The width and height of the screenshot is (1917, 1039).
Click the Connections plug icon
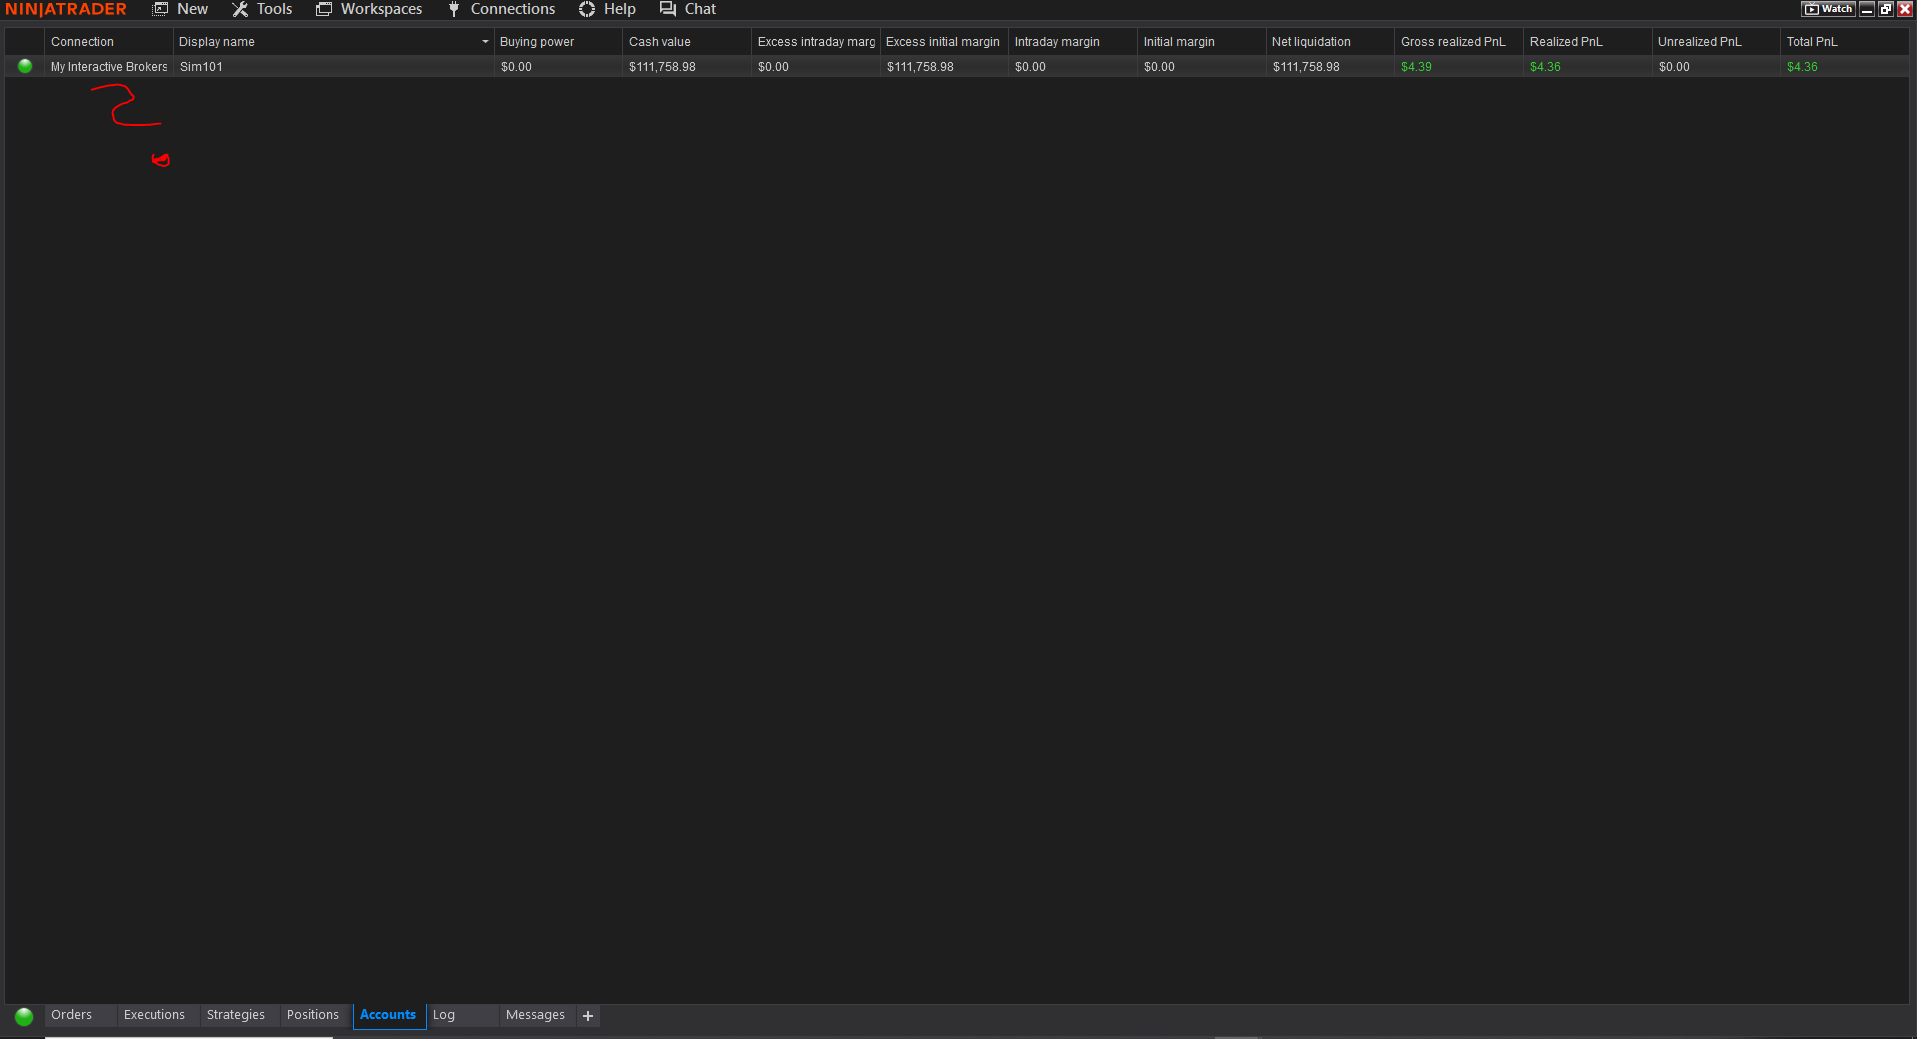(454, 9)
